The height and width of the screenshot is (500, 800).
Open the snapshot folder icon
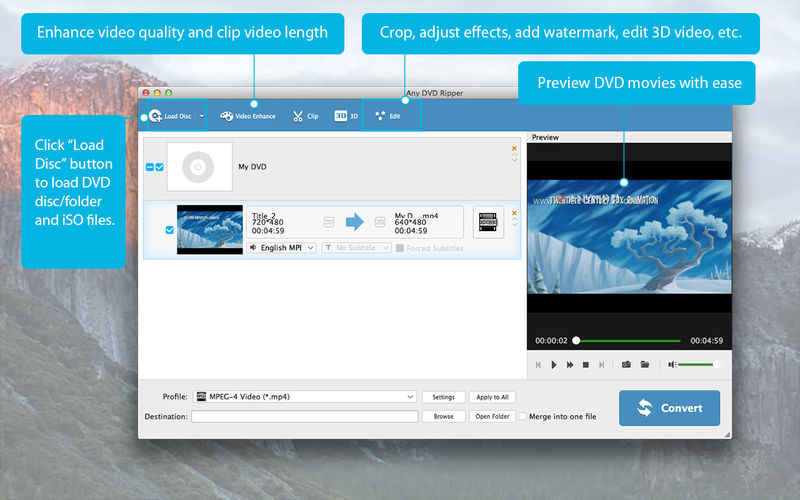click(645, 364)
